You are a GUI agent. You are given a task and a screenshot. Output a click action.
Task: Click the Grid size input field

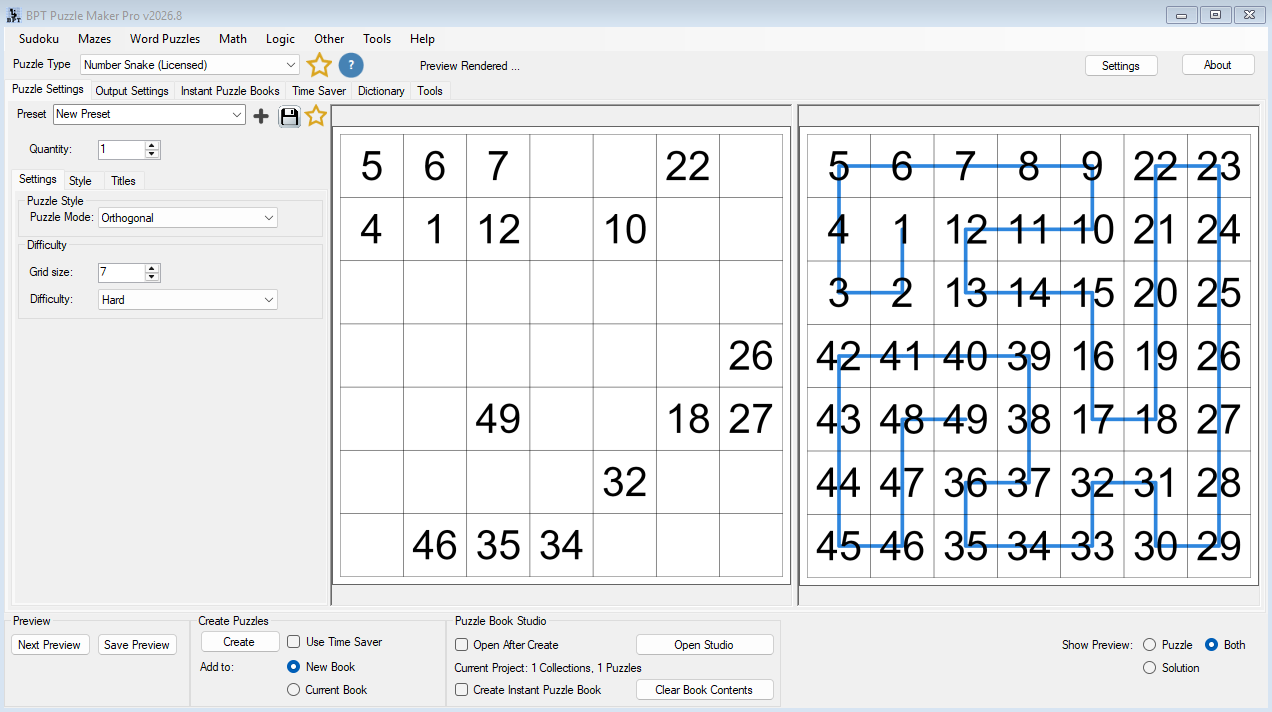pos(121,272)
